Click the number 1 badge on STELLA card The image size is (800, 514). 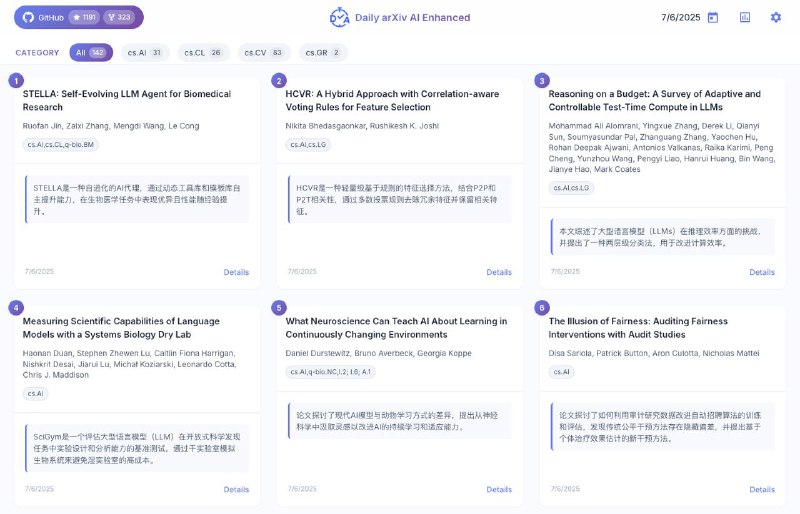tap(16, 80)
